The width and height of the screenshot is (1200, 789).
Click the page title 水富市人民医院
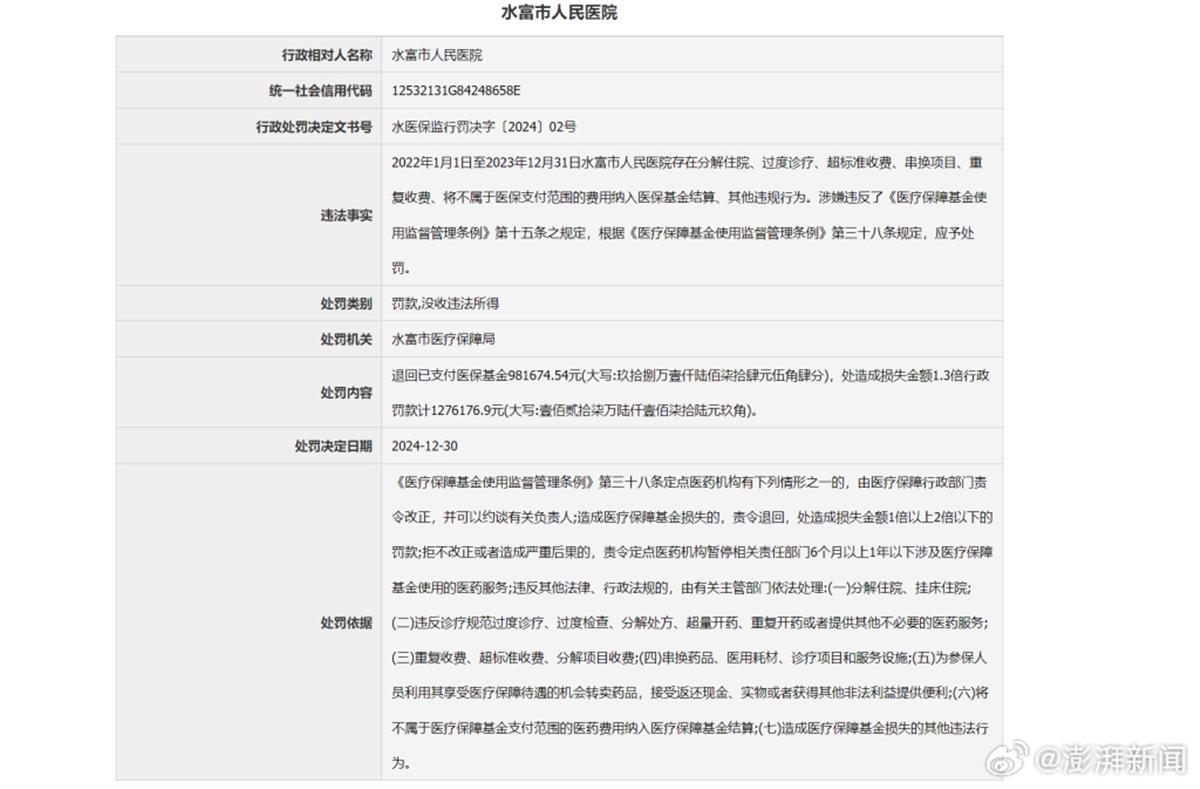coord(559,13)
